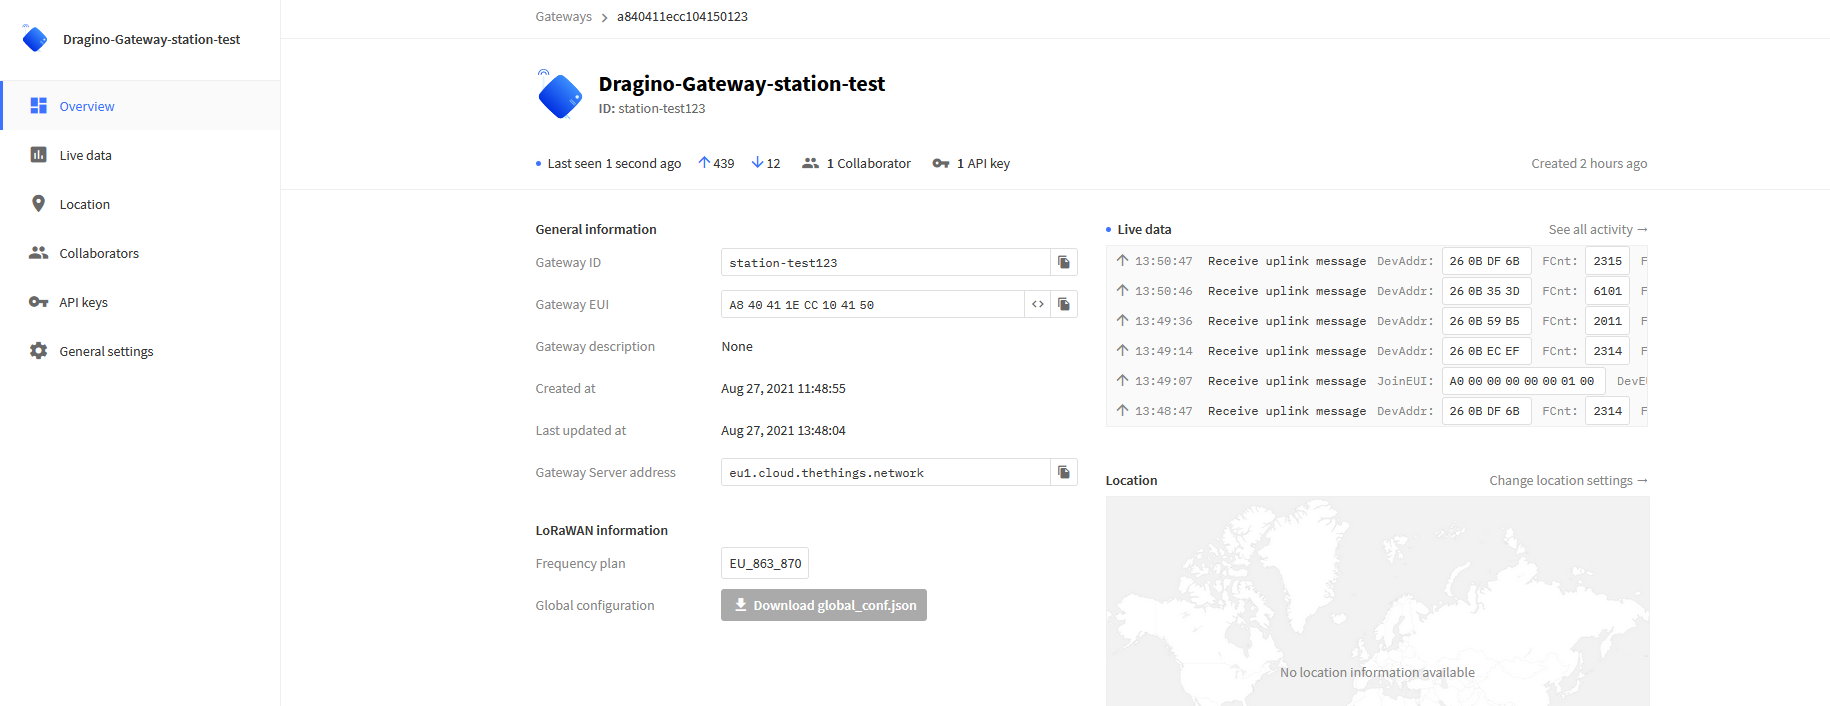Viewport: 1830px width, 706px height.
Task: Click the Gateway Server address field
Action: point(885,472)
